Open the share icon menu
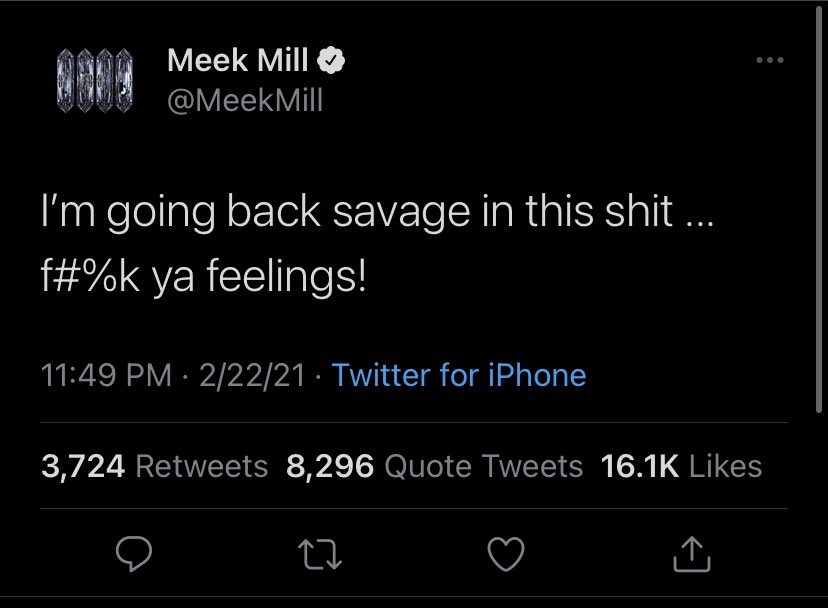828x608 pixels. (x=691, y=553)
